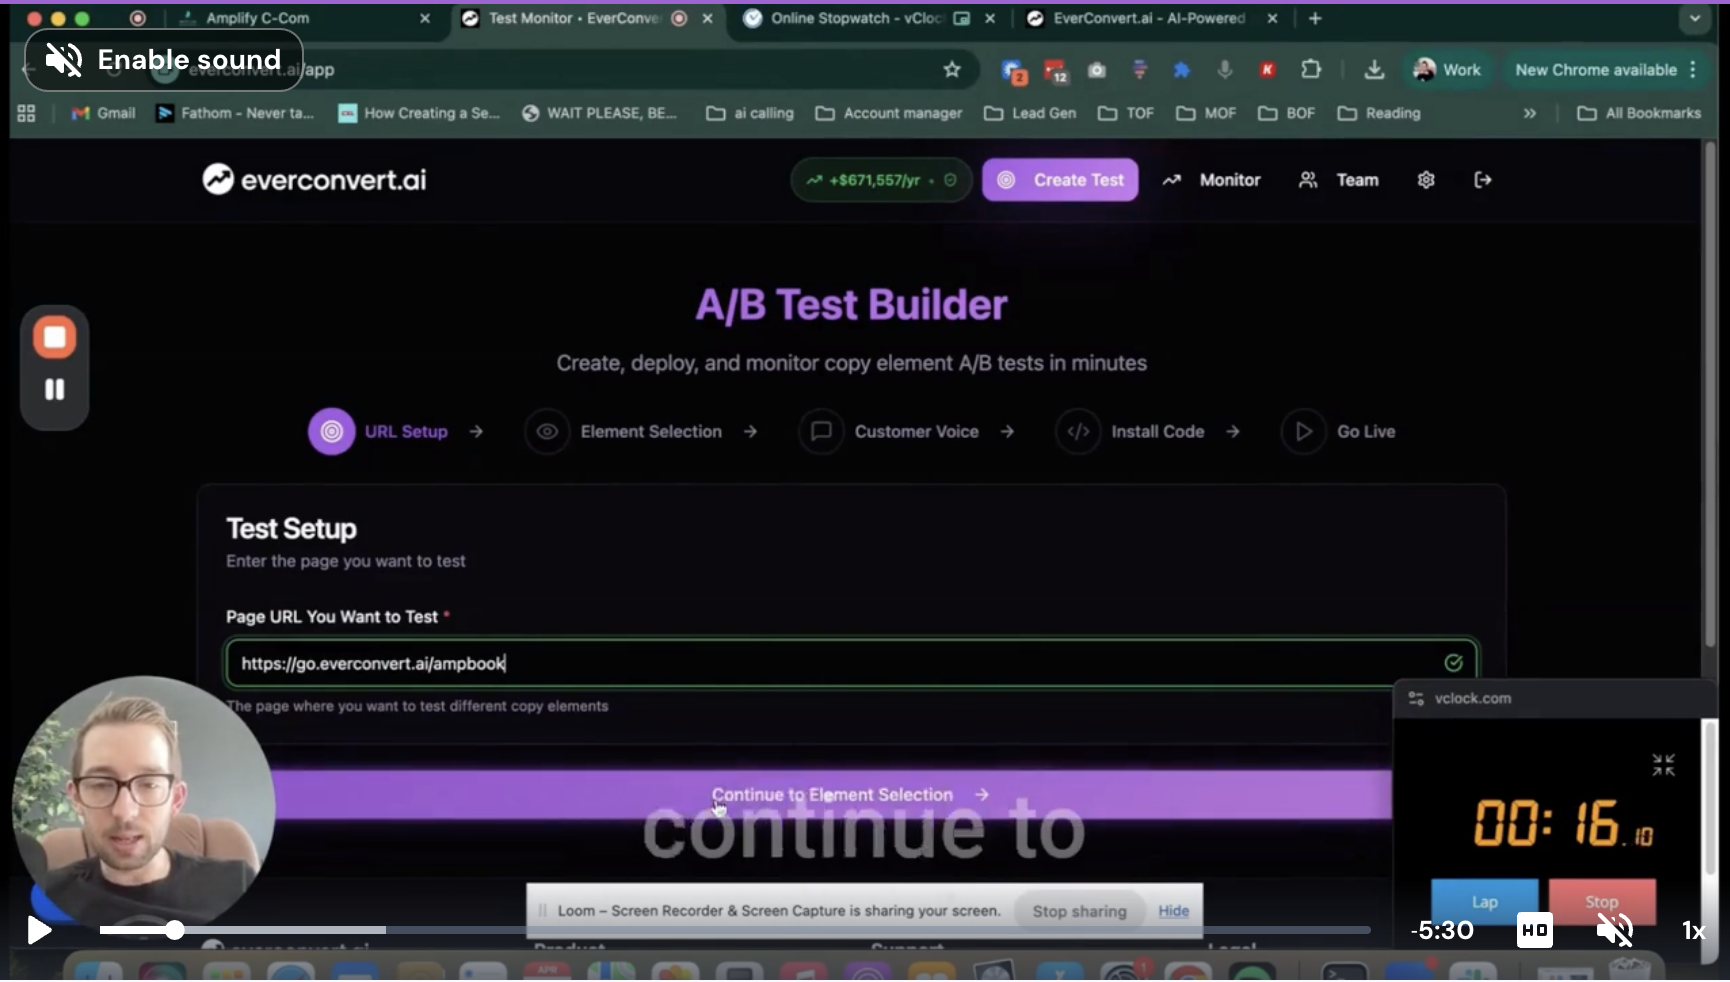Collapse the vclock stopwatch window
The image size is (1730, 982).
[1663, 765]
